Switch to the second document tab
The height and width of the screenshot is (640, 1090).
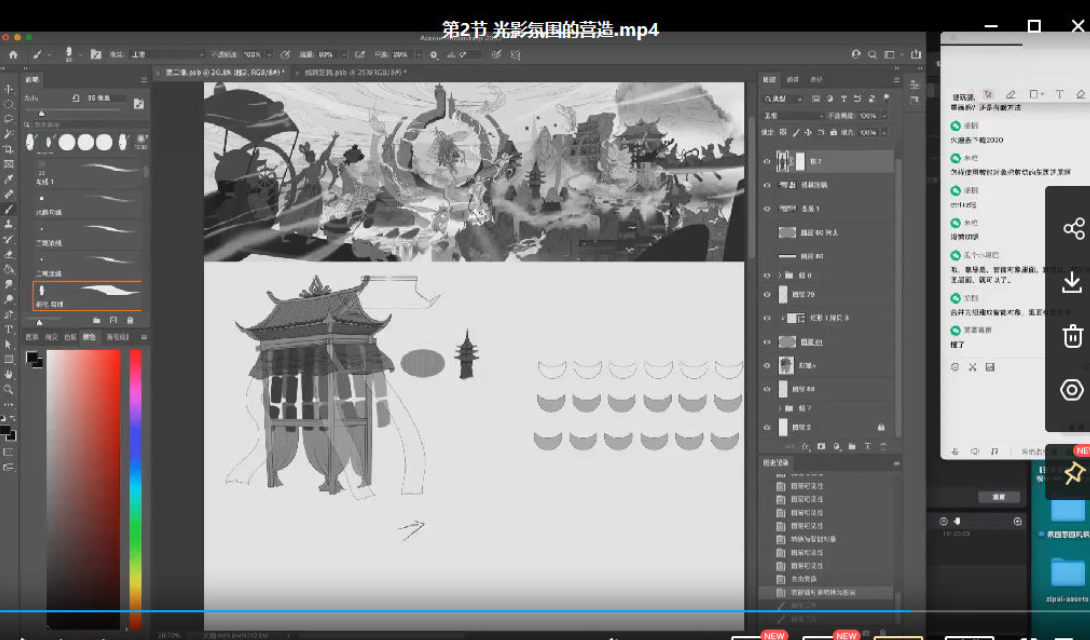click(355, 72)
